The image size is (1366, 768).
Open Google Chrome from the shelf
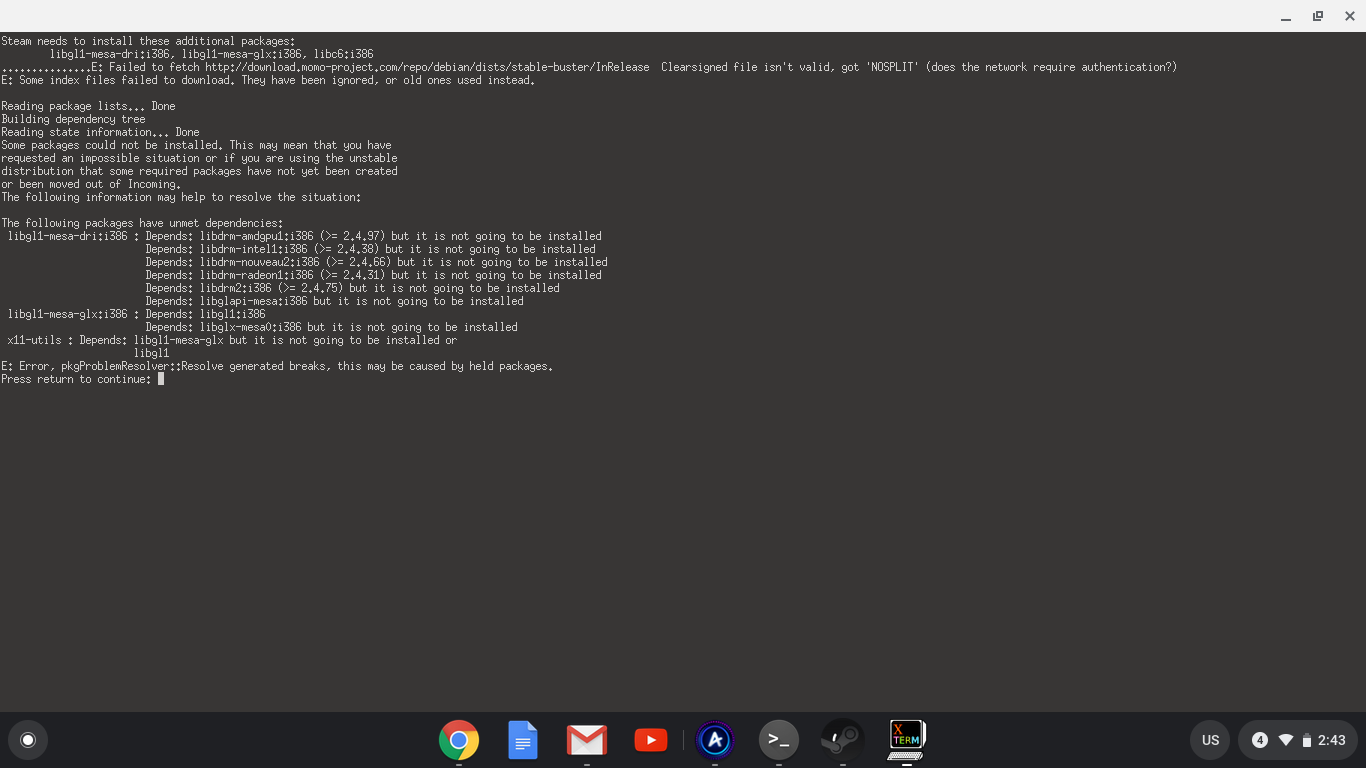point(459,740)
